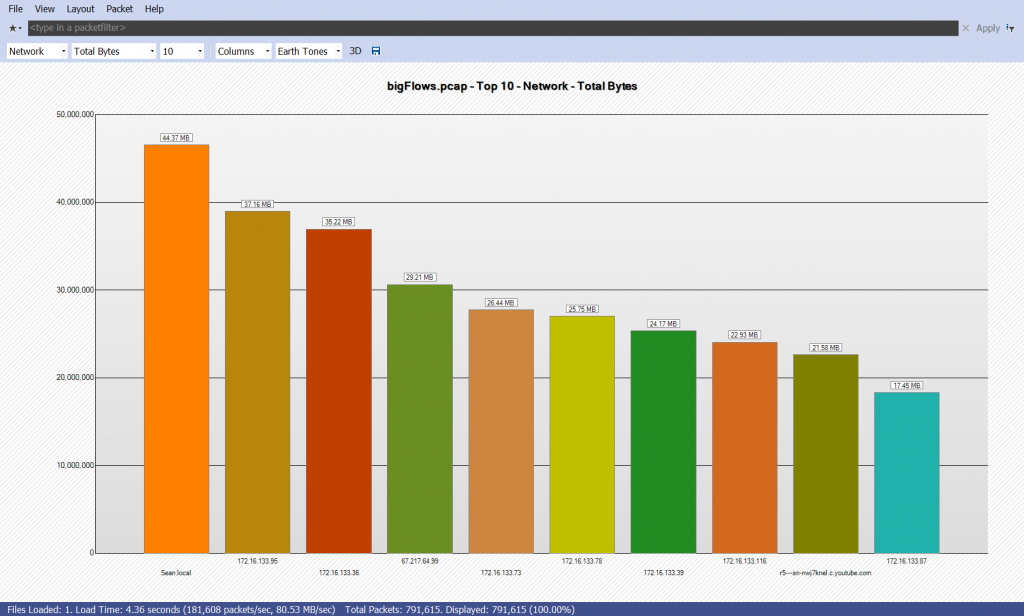The height and width of the screenshot is (616, 1024).
Task: Click the olive green 67.217.64.99 bar
Action: click(x=419, y=418)
